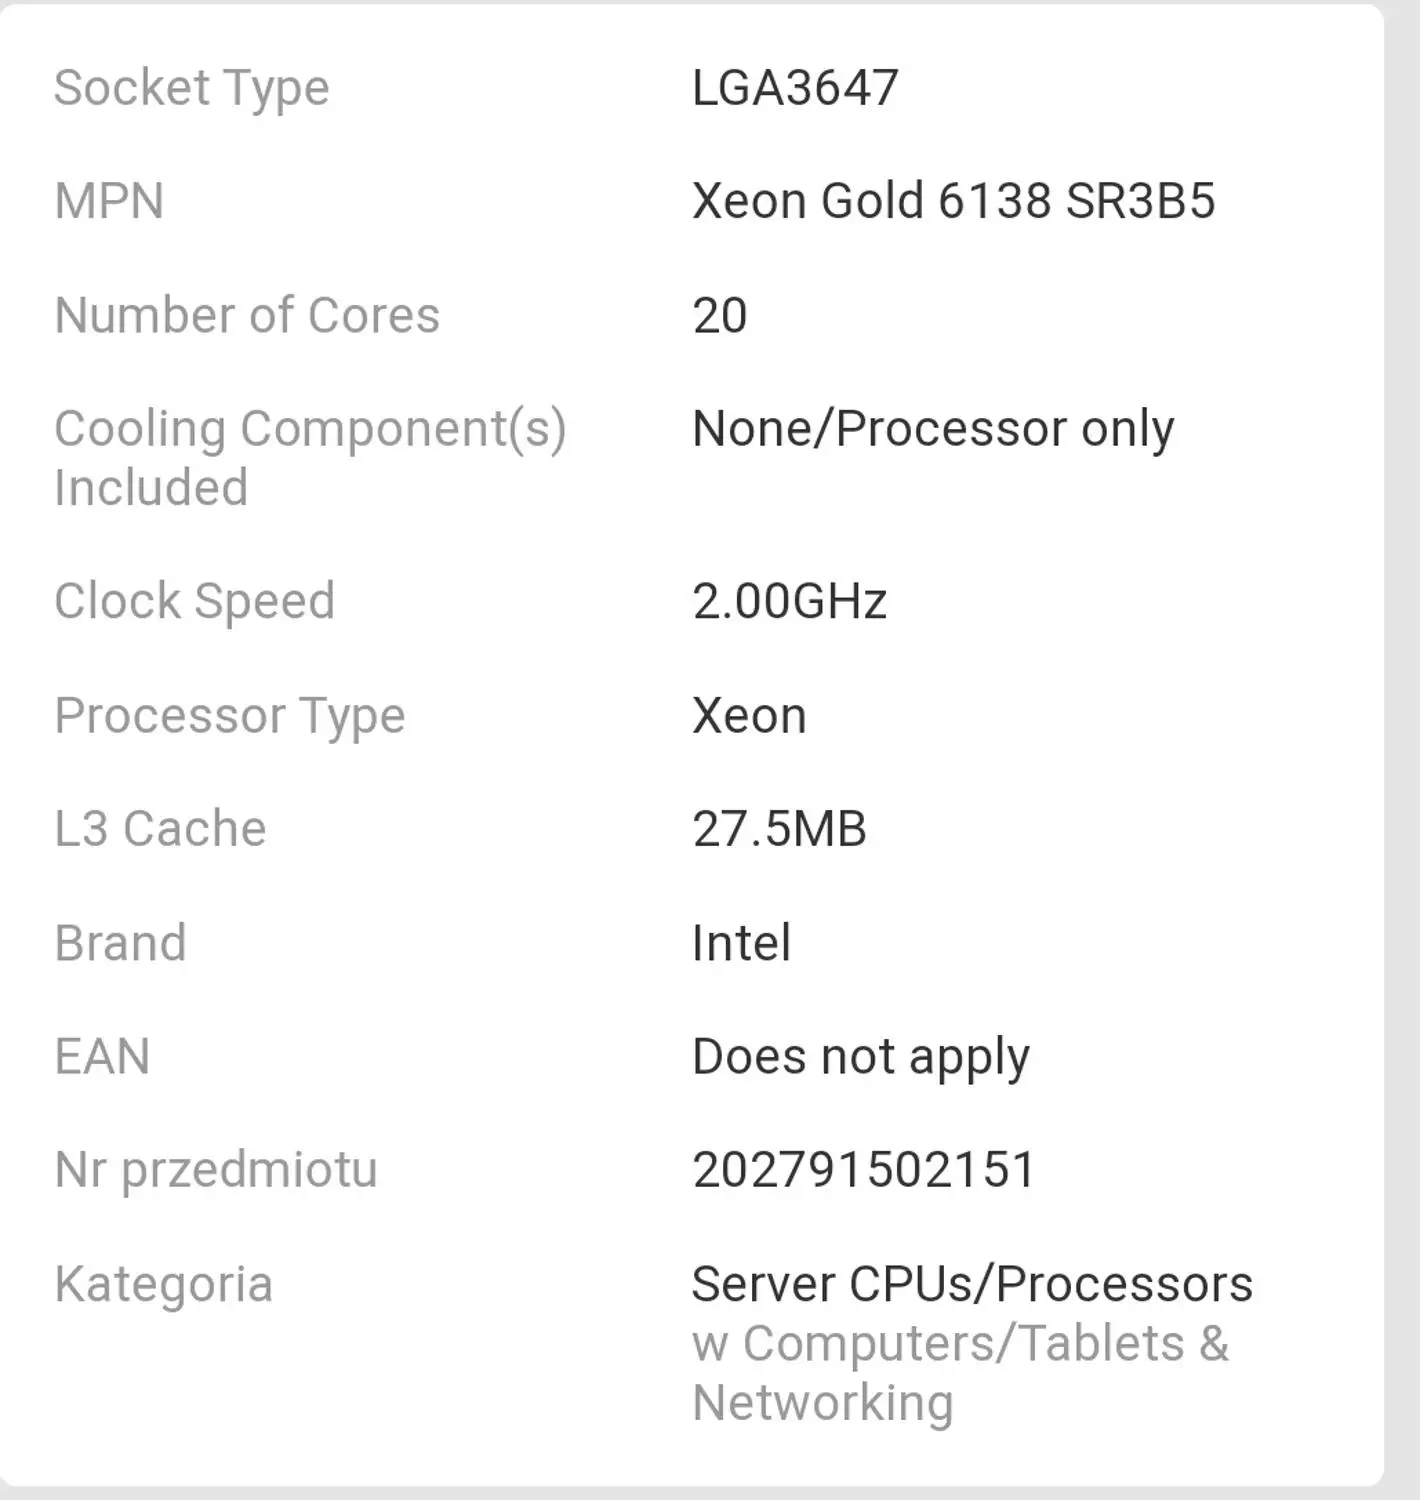The image size is (1420, 1500).
Task: Select the Number of Cores label
Action: pos(247,315)
